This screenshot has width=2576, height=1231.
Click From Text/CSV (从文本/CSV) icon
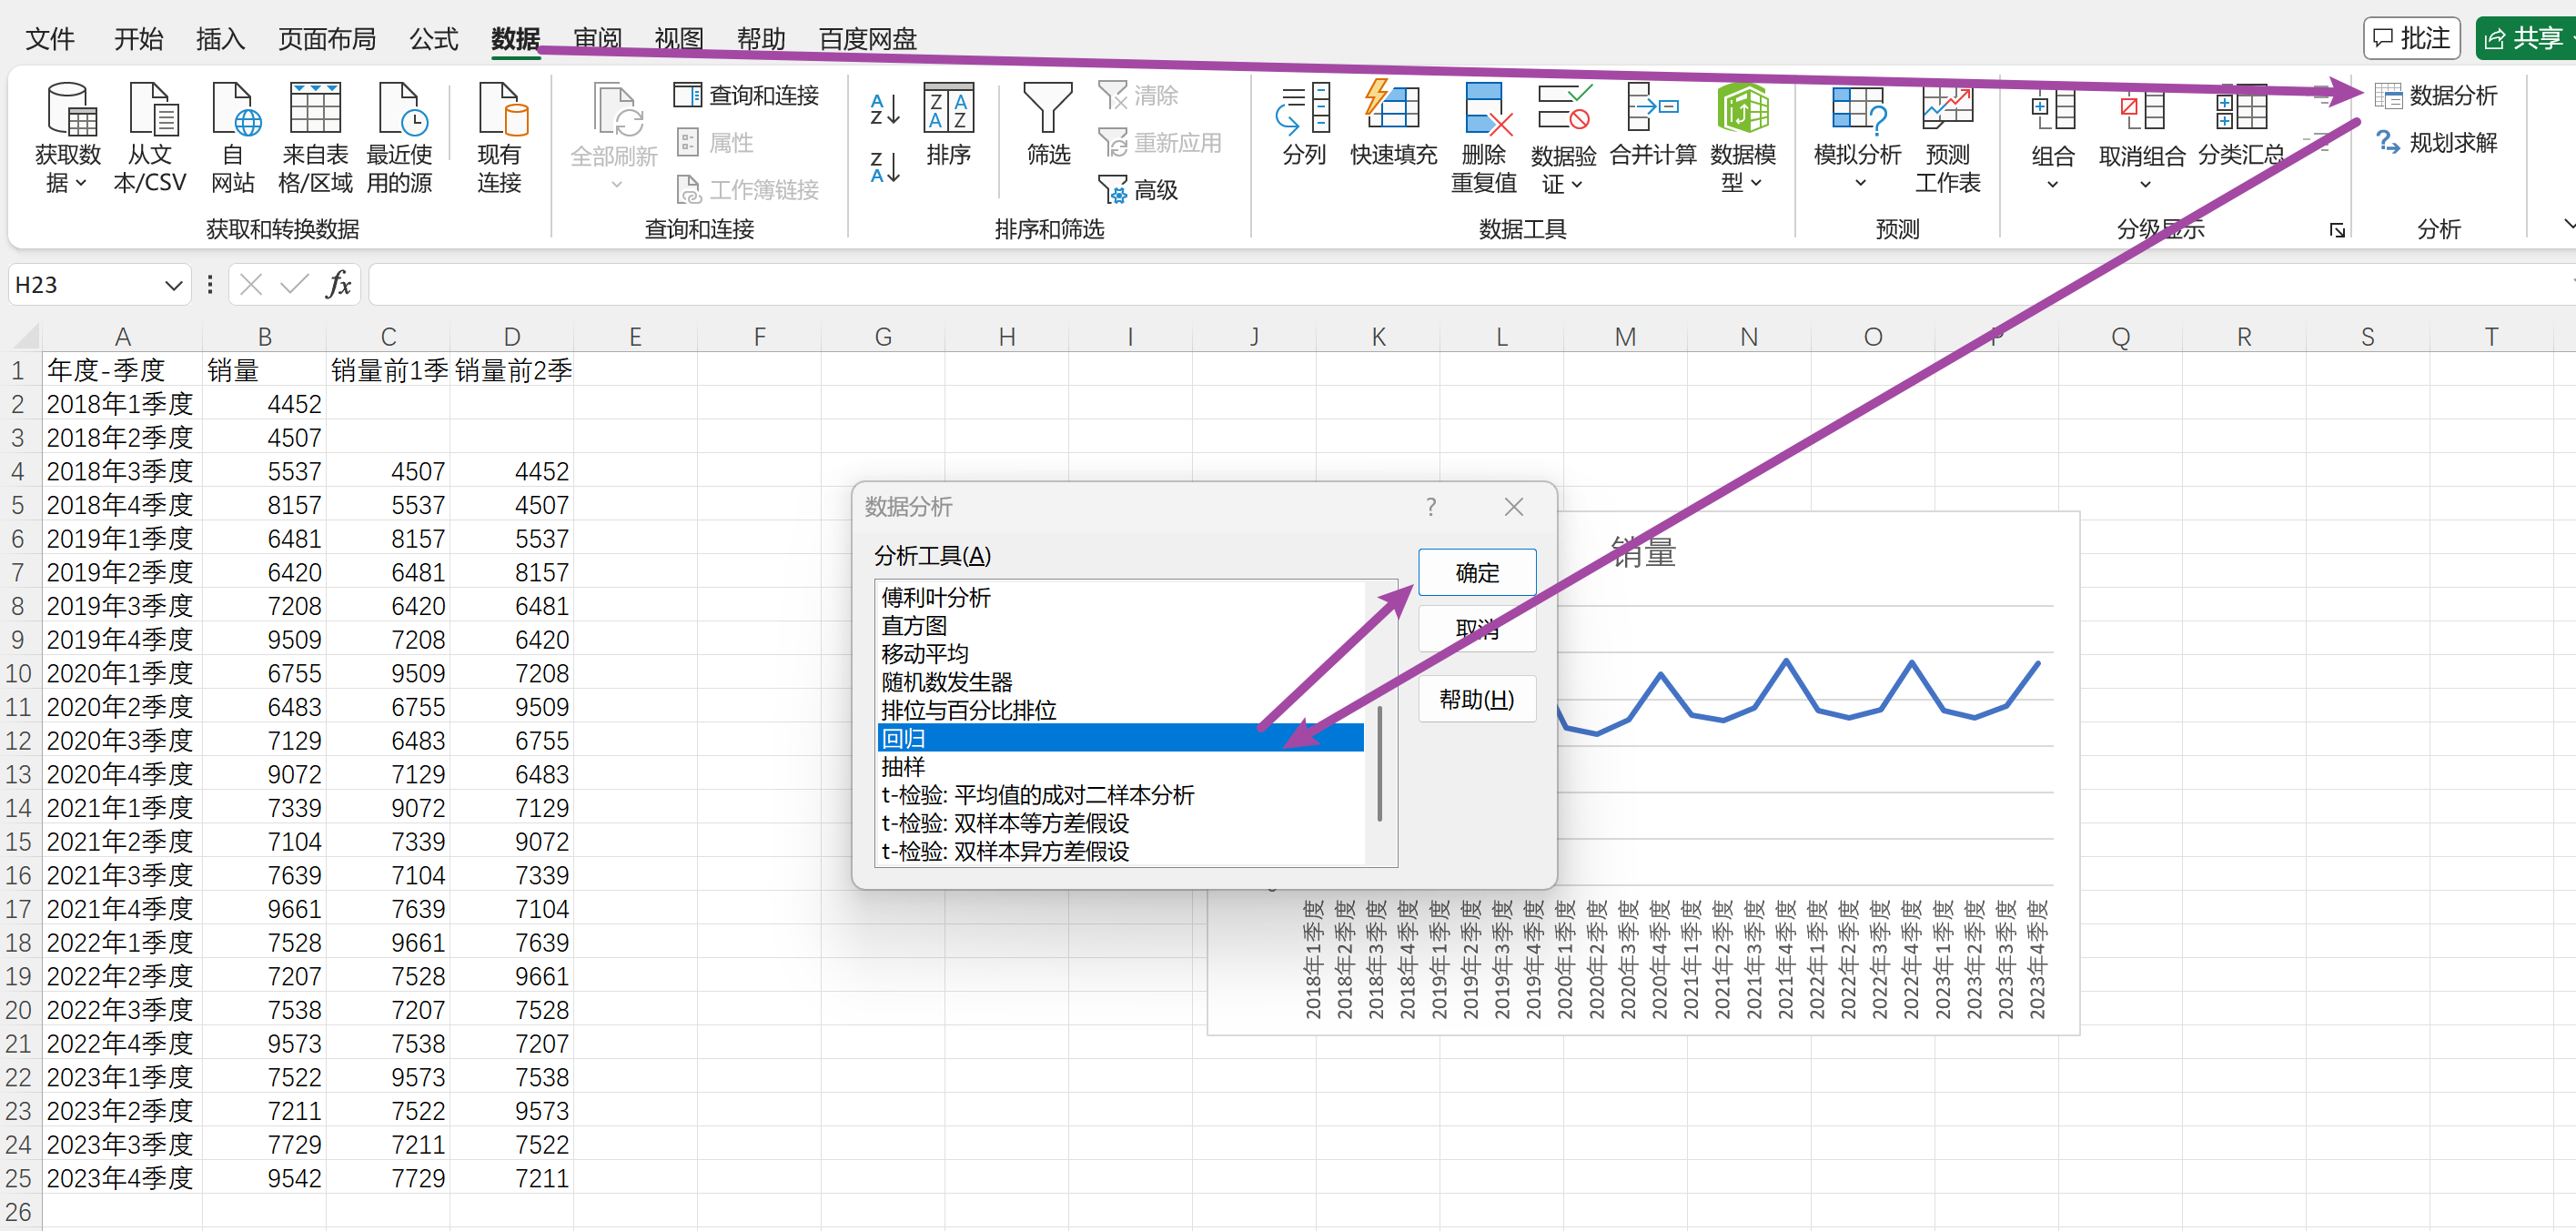pos(150,110)
